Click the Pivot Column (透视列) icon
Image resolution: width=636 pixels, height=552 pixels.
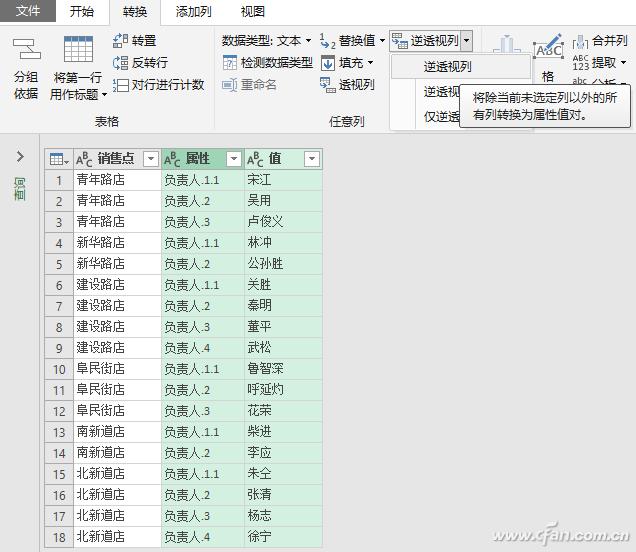[328, 85]
